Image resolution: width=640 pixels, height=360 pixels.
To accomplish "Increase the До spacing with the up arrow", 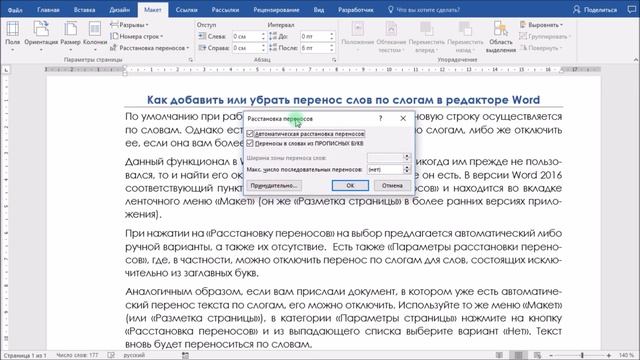I will point(332,34).
